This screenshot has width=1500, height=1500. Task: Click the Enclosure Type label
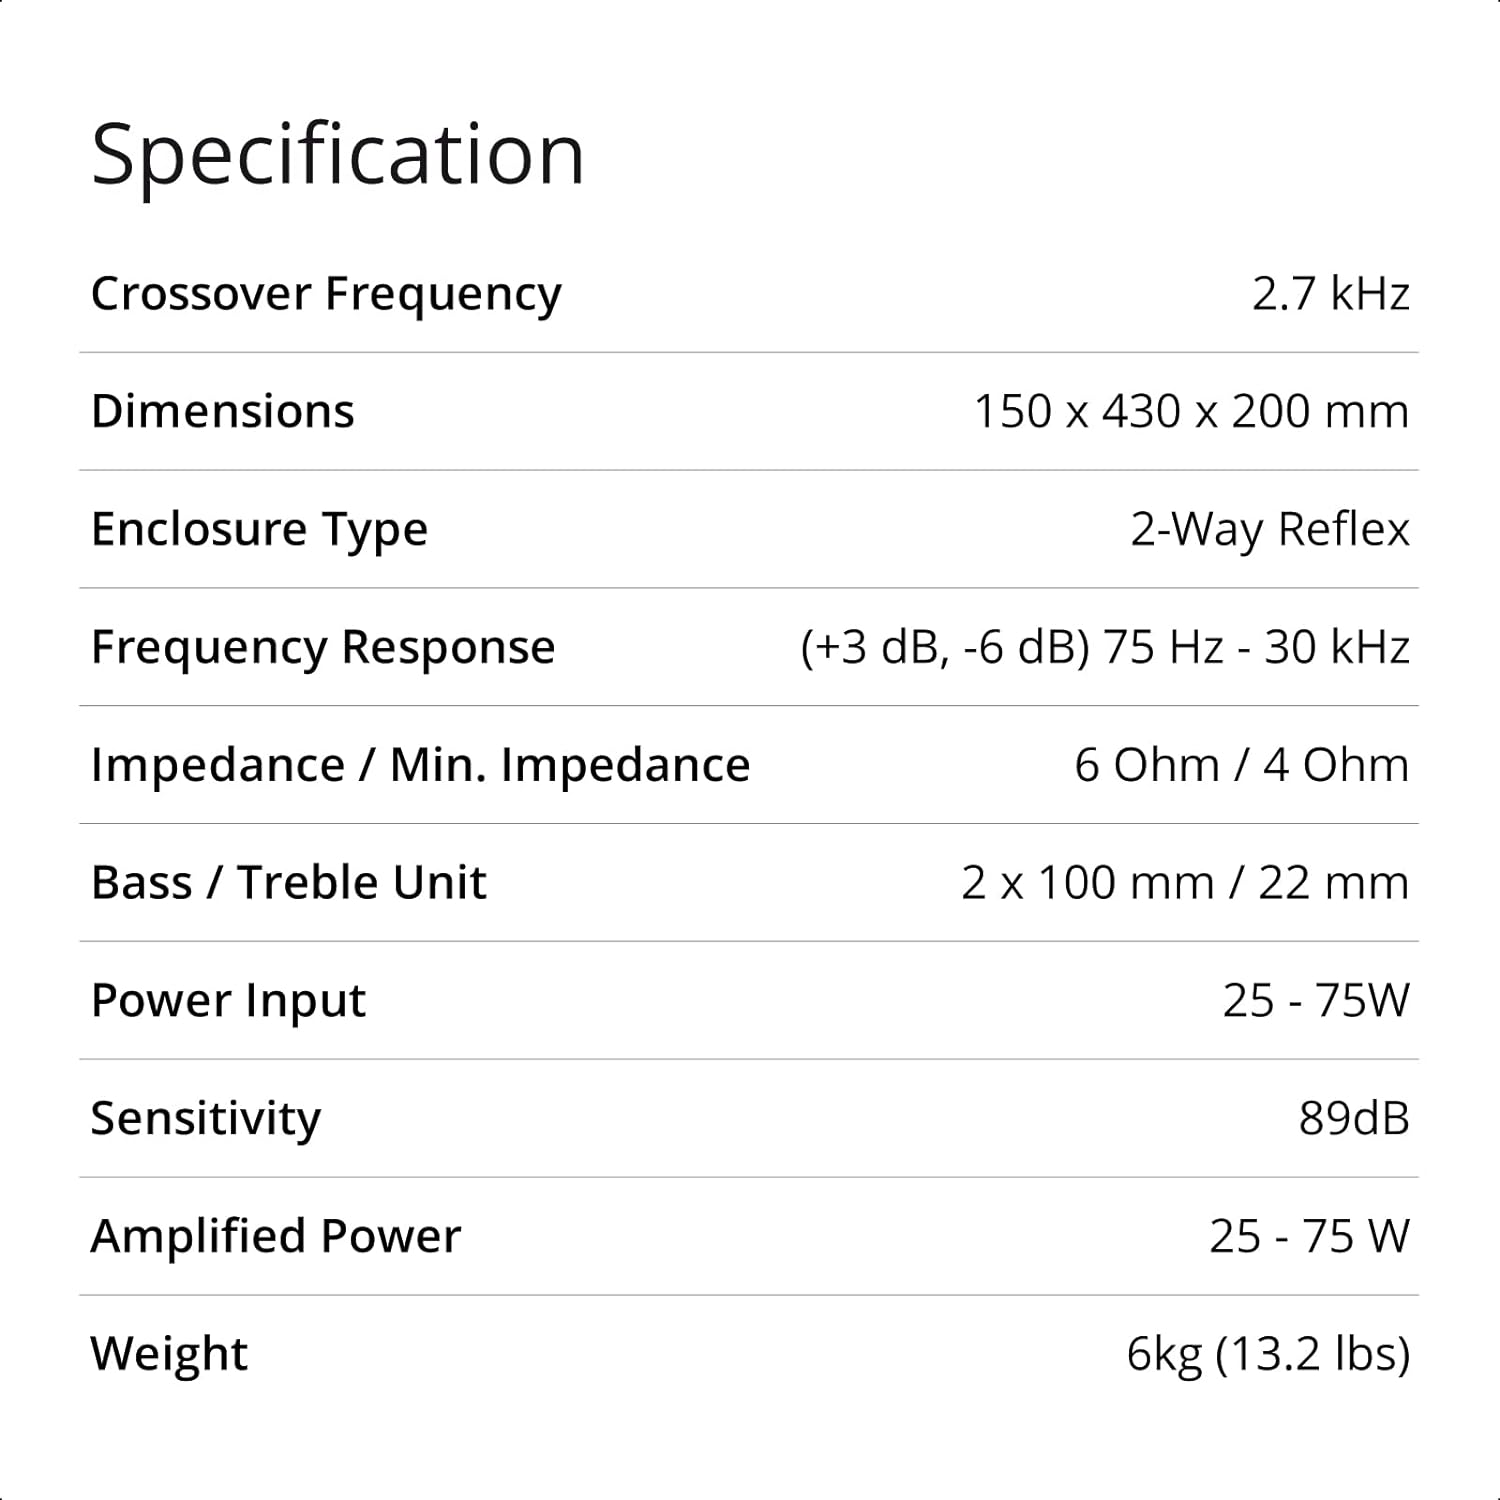click(259, 529)
